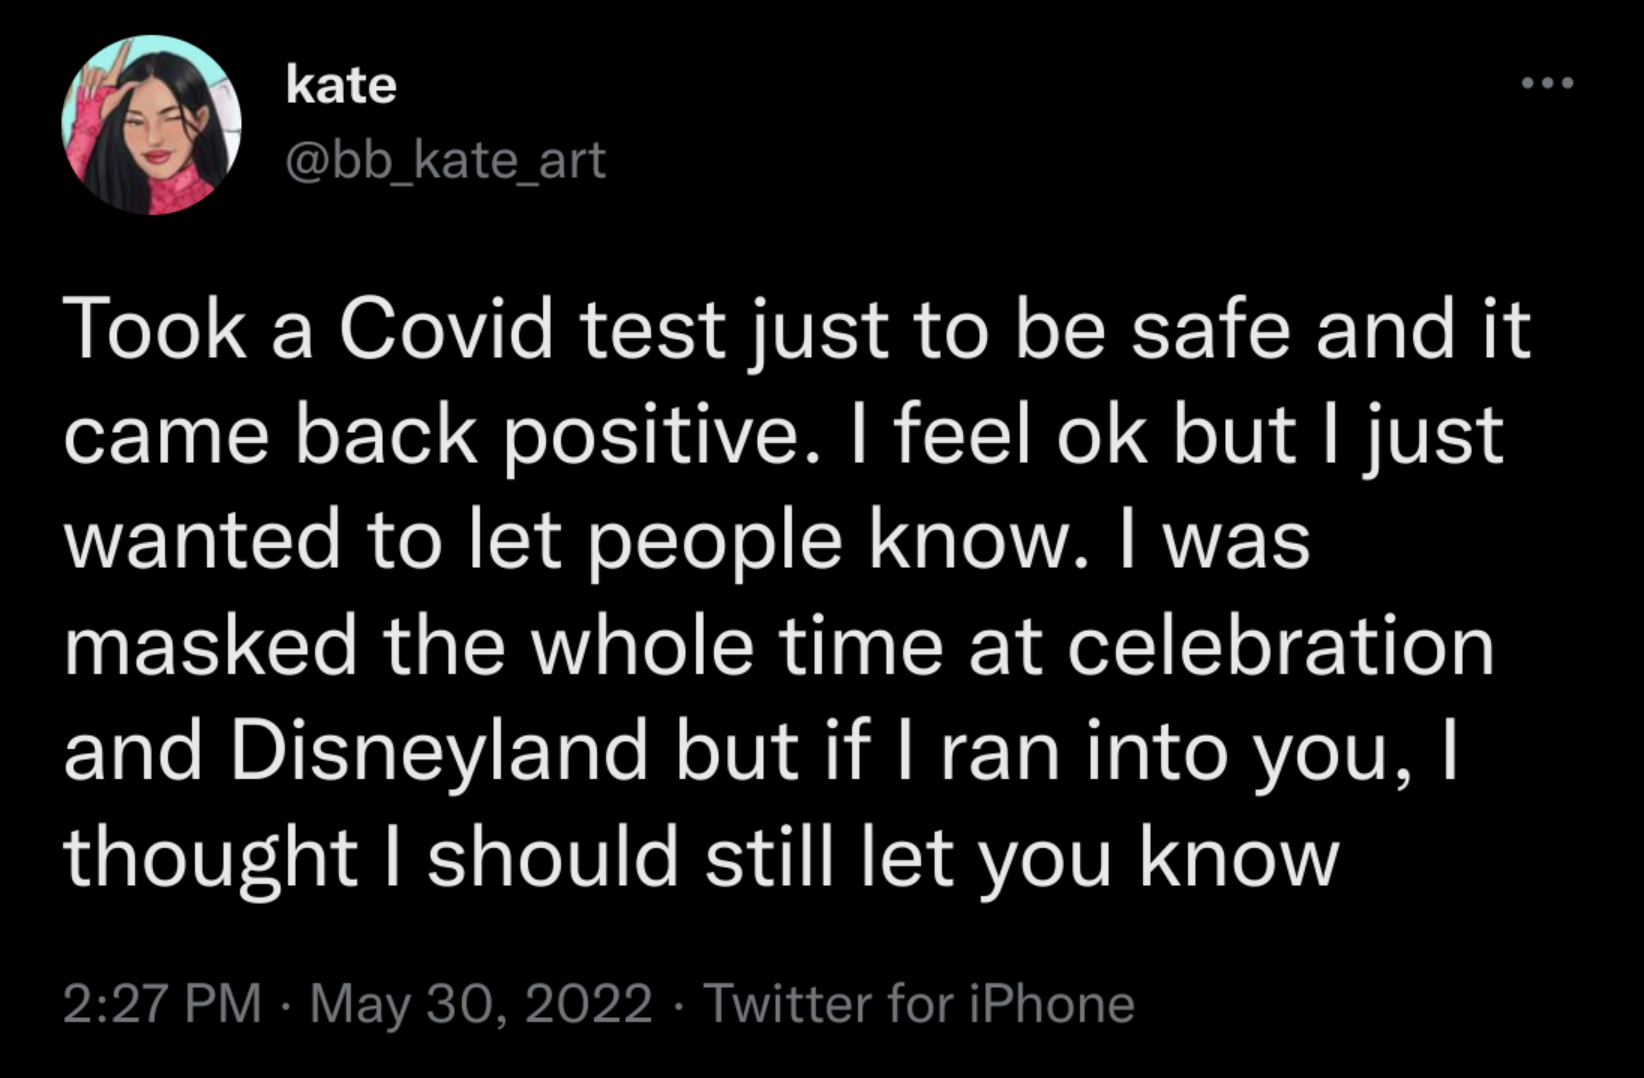
Task: Select the word wanted in the tweet
Action: point(204,541)
